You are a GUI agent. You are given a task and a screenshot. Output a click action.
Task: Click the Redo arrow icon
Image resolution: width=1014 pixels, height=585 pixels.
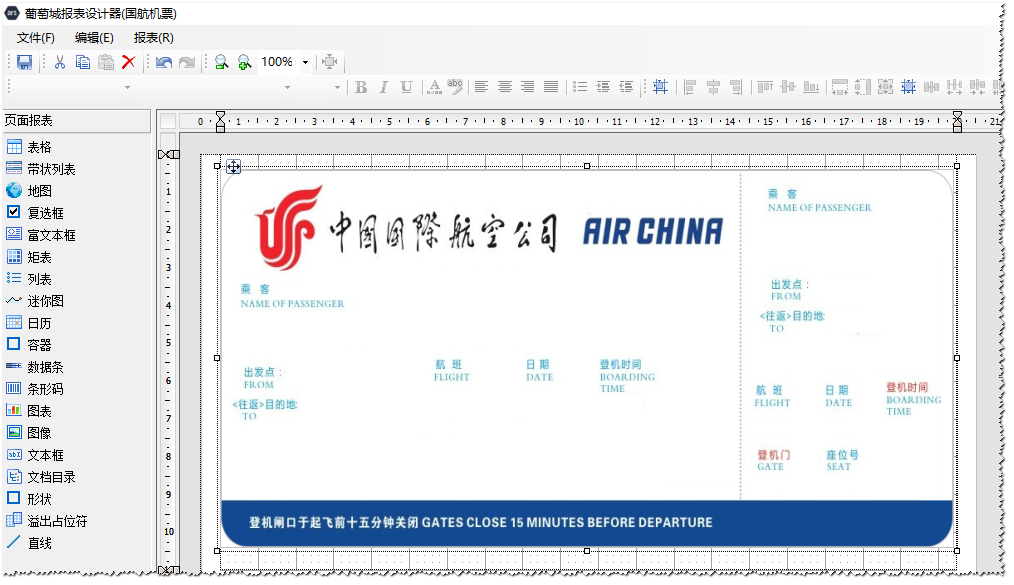coord(187,62)
